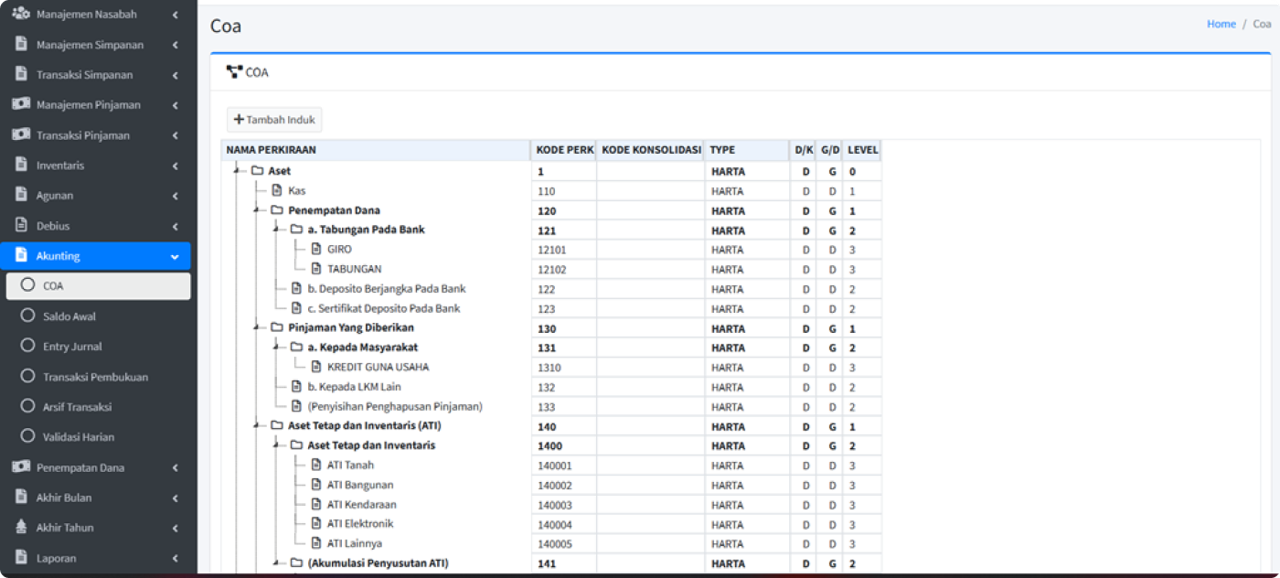Click the Manajemen Pinjaman money icon
Viewport: 1280px width, 578px height.
tap(20, 104)
